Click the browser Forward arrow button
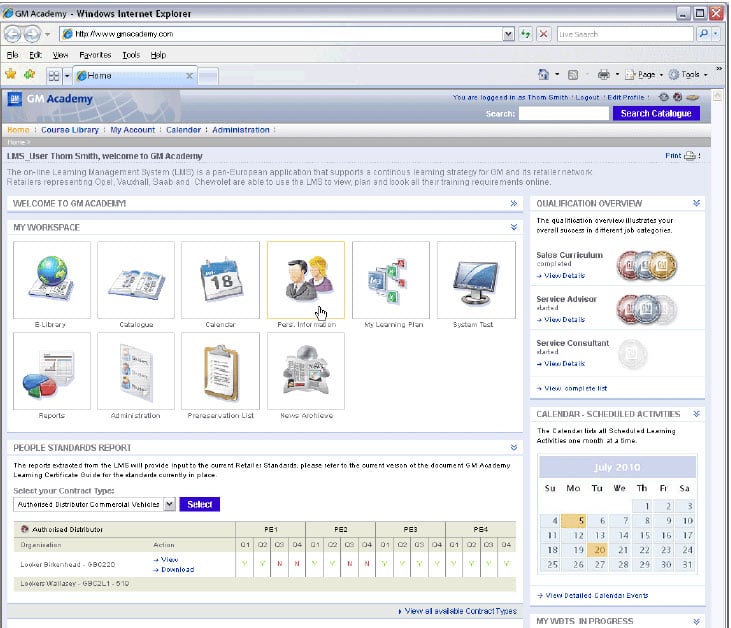 pyautogui.click(x=32, y=34)
